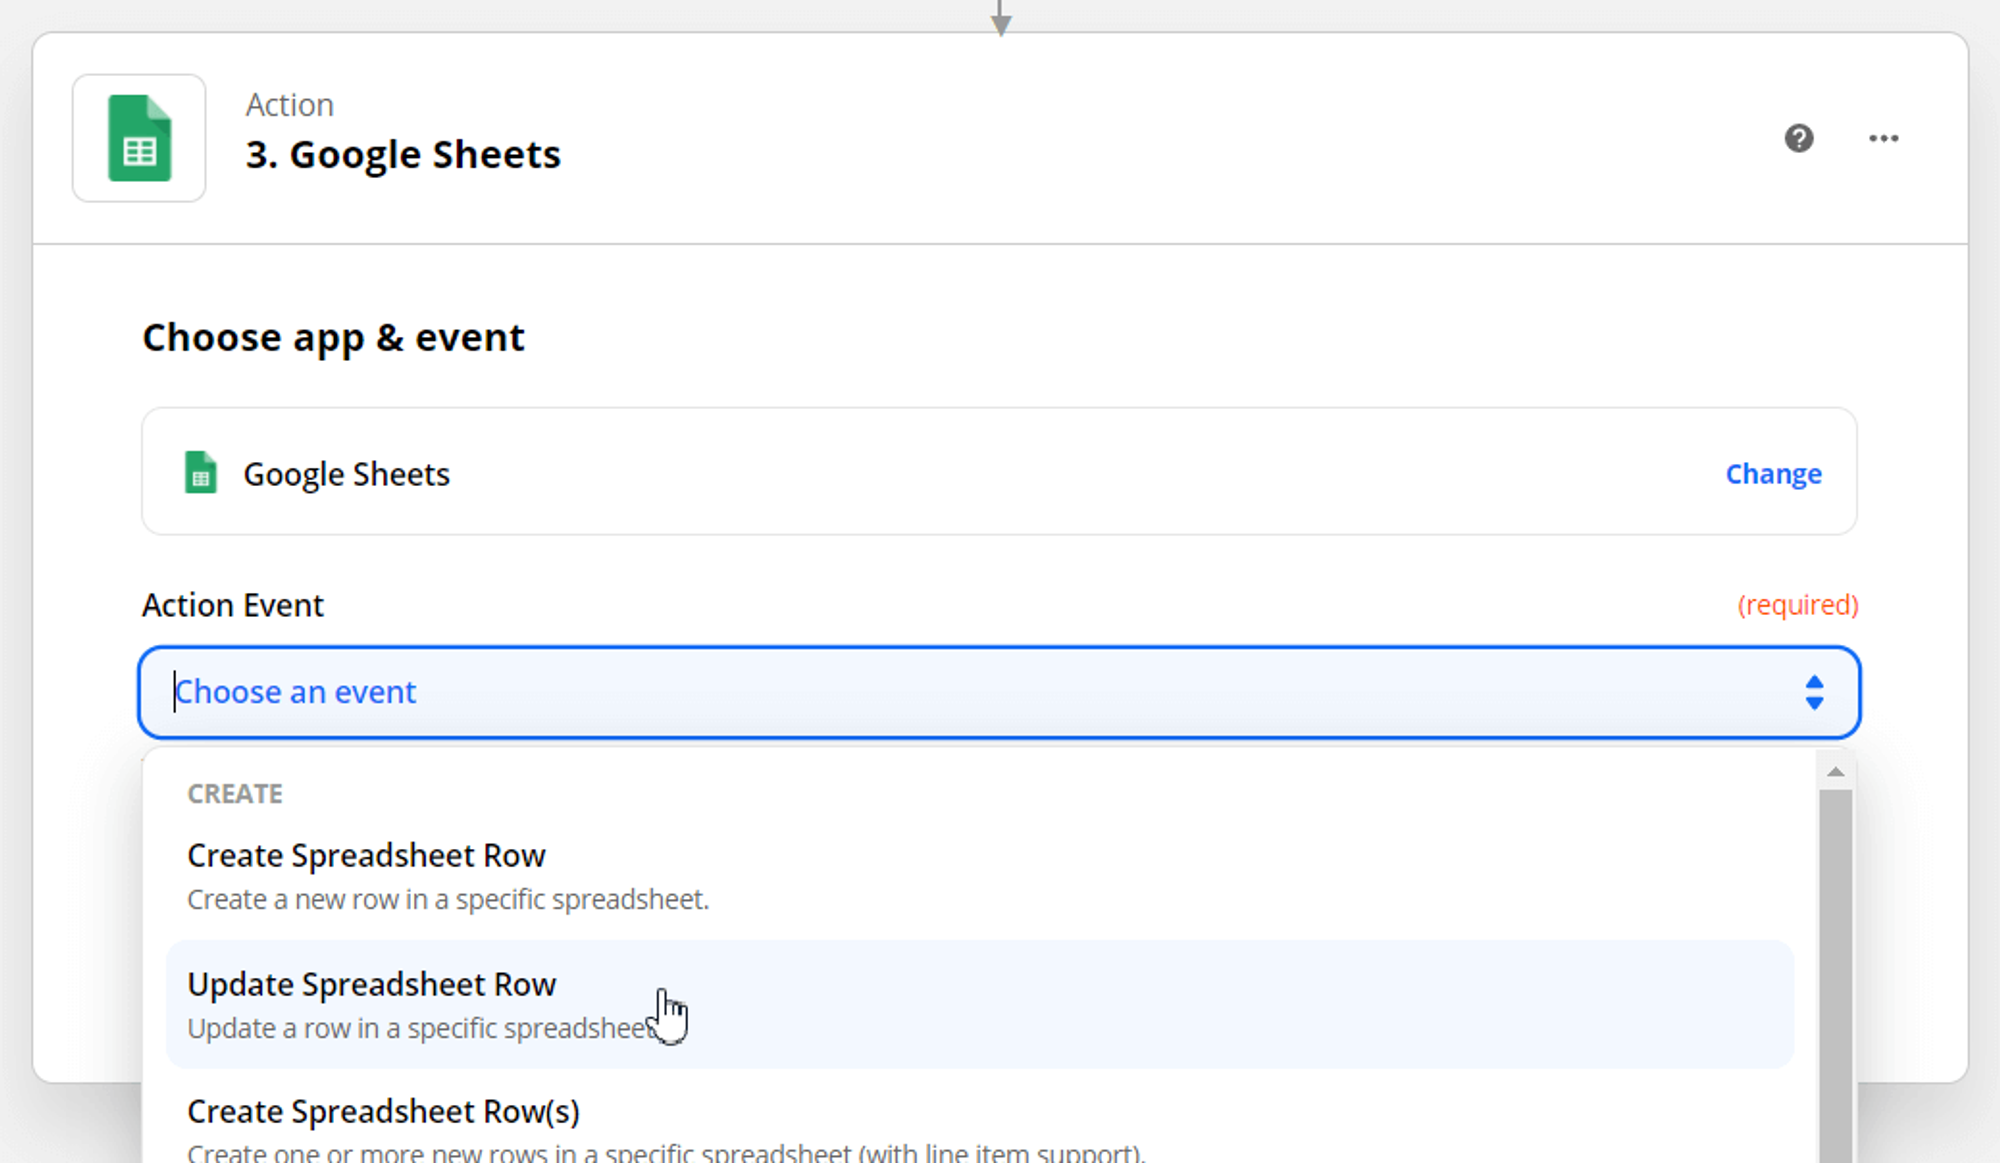Open the help question mark icon

(x=1799, y=138)
